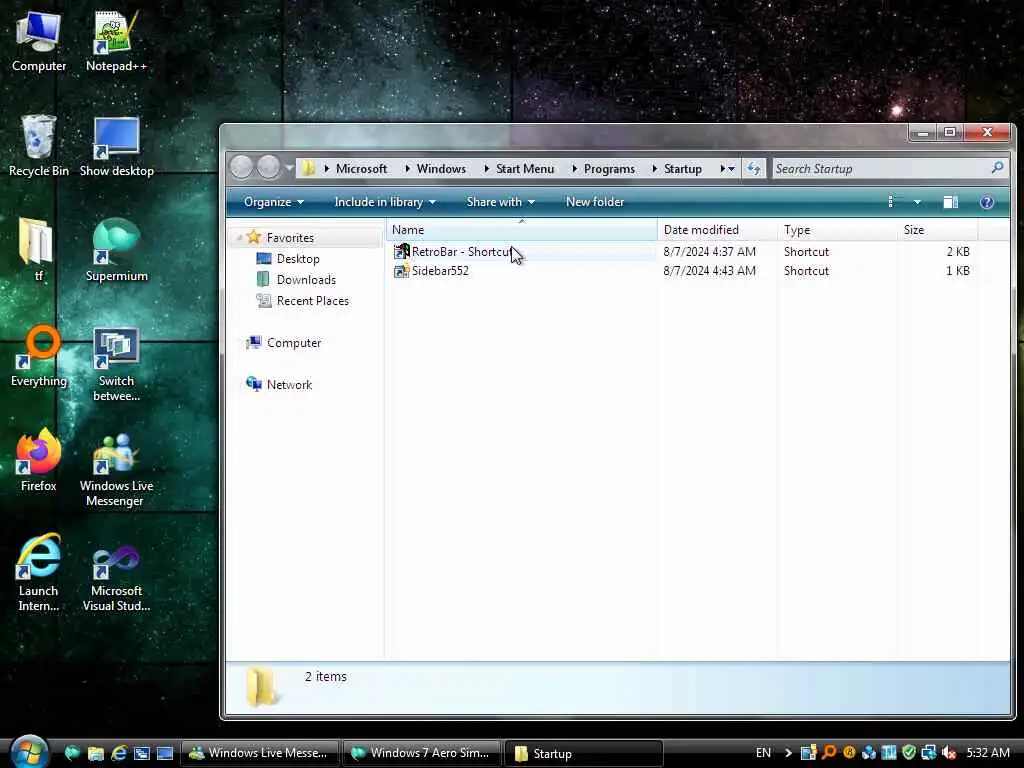Image resolution: width=1024 pixels, height=768 pixels.
Task: Expand the arrow after Start Menu breadcrumb
Action: 575,168
